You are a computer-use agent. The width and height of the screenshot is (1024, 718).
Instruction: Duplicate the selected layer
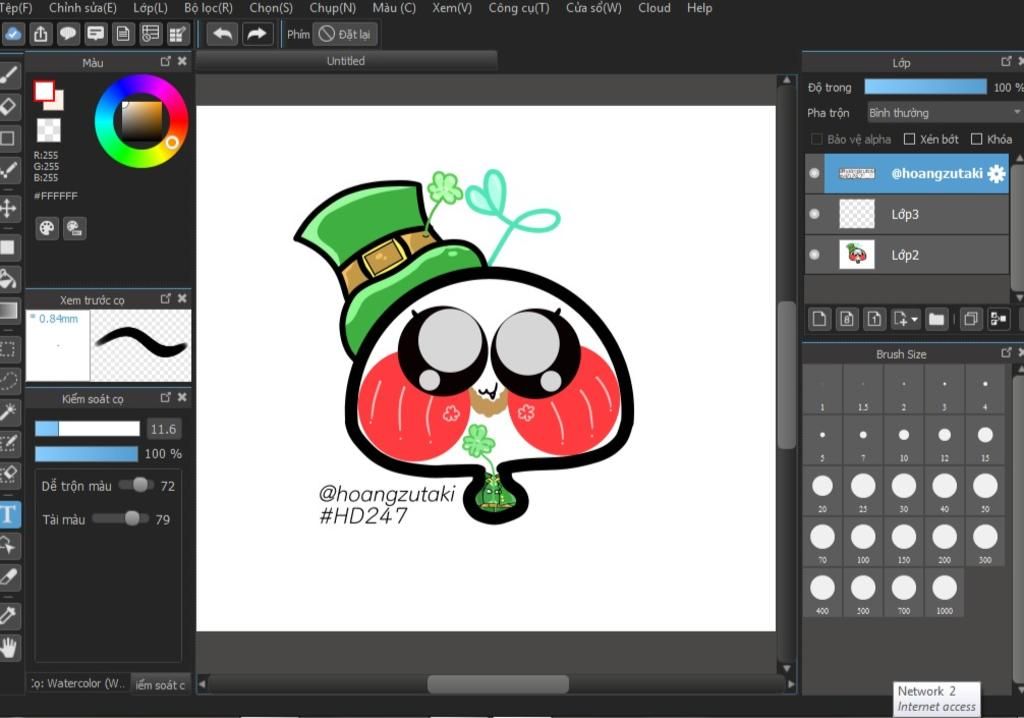(971, 319)
